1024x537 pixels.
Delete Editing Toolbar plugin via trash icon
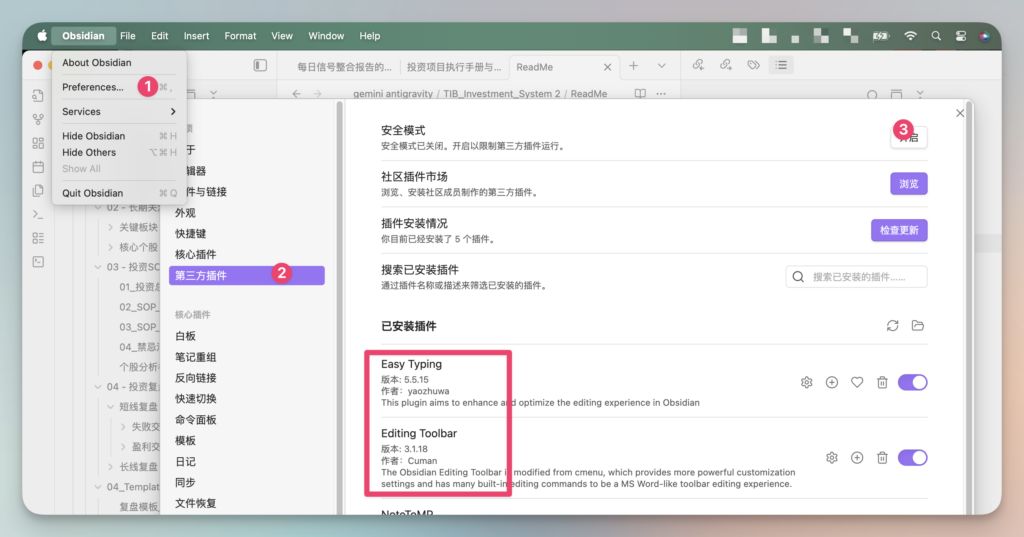(x=882, y=457)
